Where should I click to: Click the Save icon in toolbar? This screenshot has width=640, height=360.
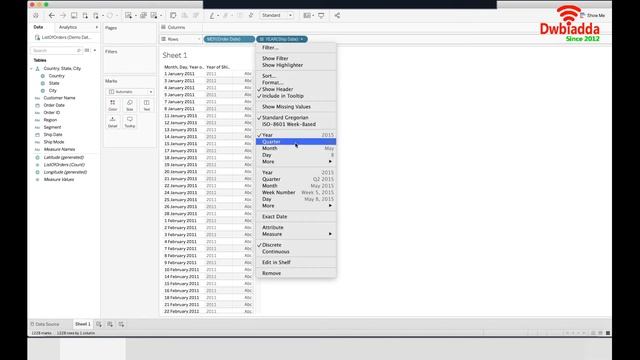pyautogui.click(x=74, y=16)
